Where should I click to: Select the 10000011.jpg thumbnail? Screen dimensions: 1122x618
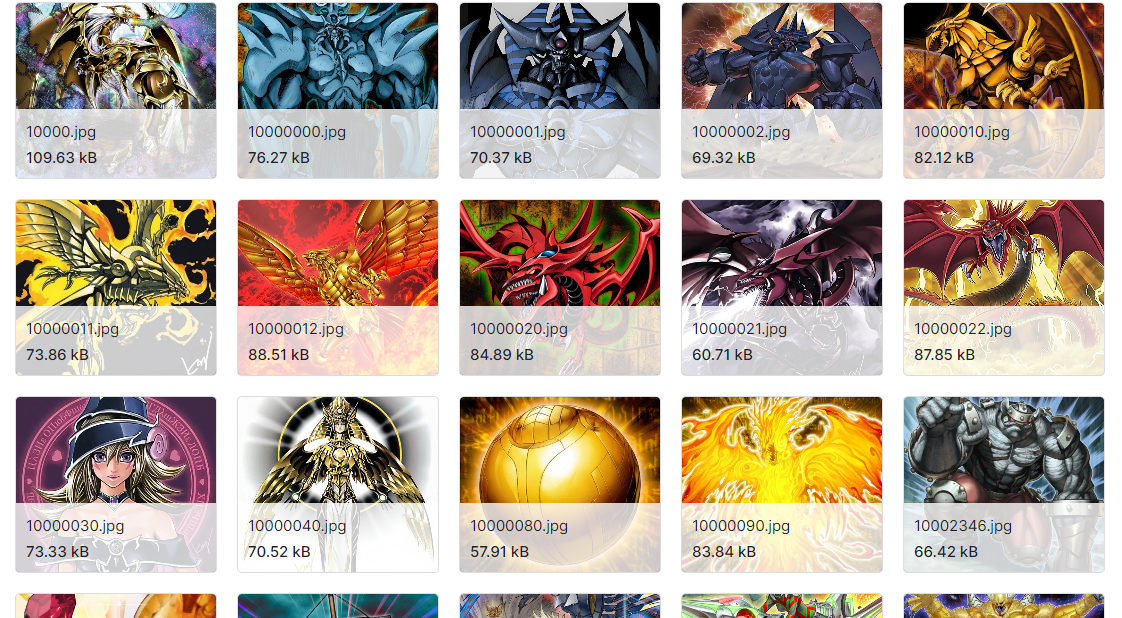pyautogui.click(x=116, y=288)
